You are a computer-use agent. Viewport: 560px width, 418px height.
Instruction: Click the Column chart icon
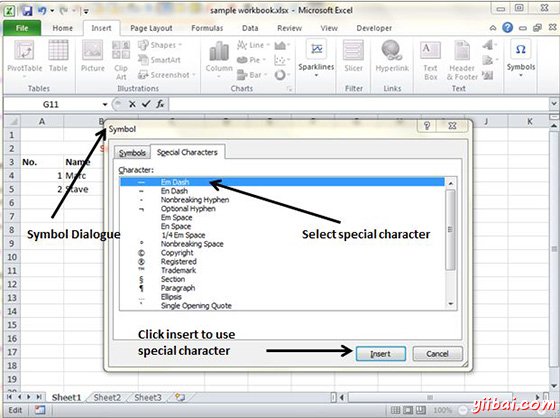pos(219,51)
